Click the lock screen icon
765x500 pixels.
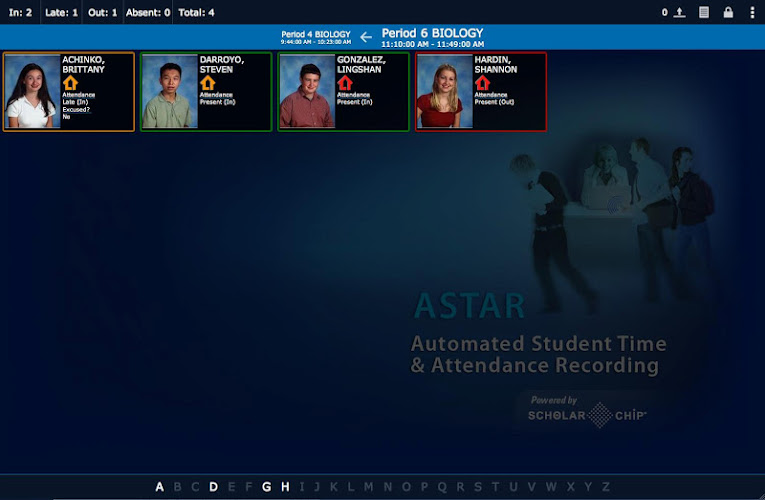click(x=728, y=13)
